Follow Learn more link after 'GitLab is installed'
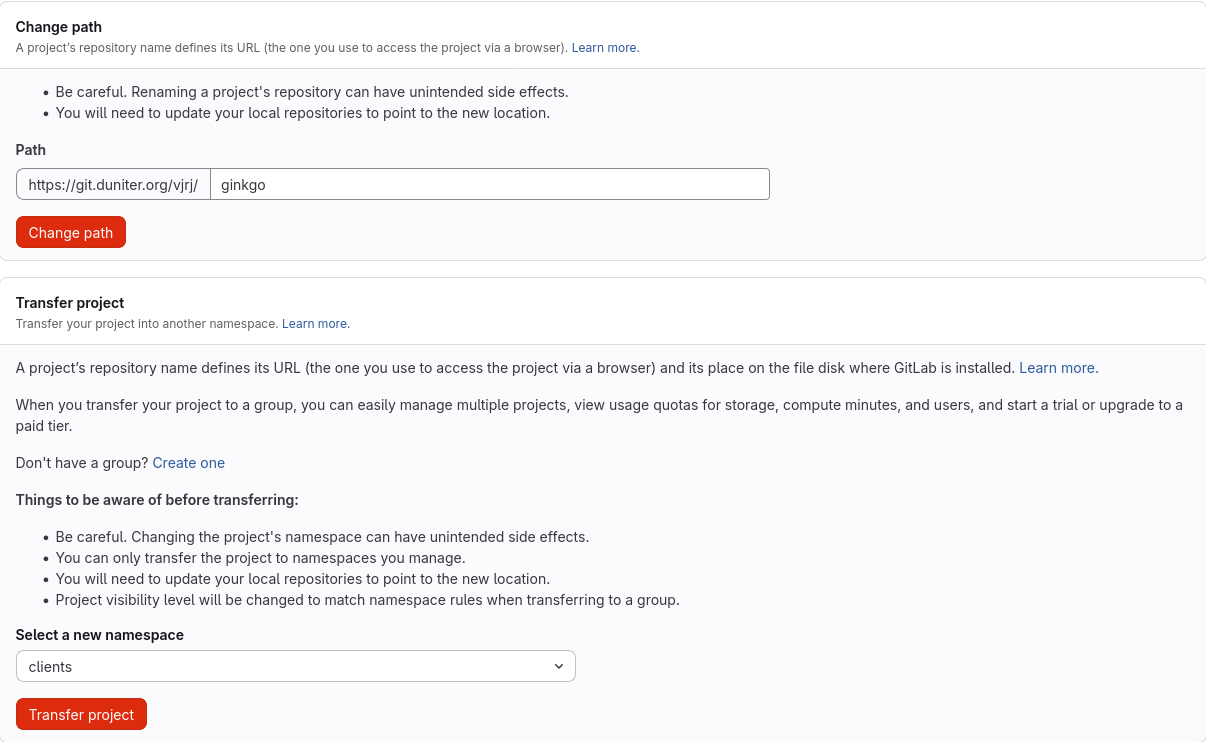 click(x=1058, y=368)
